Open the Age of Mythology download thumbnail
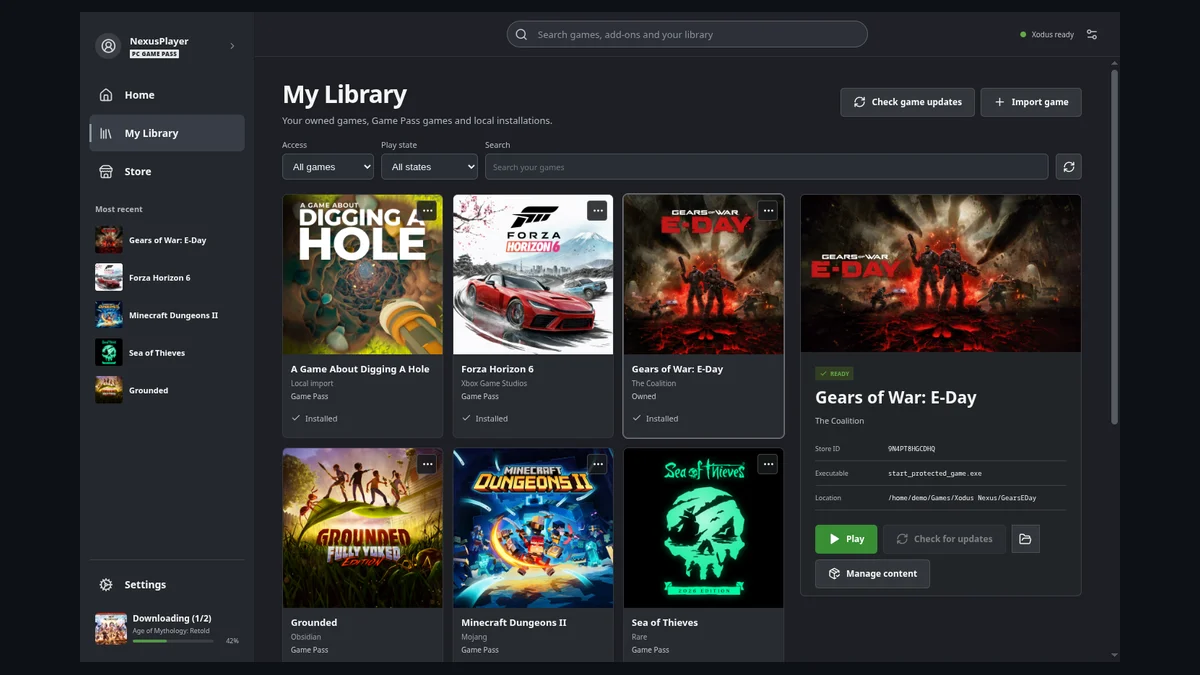Screen dimensions: 1200x675 point(111,629)
